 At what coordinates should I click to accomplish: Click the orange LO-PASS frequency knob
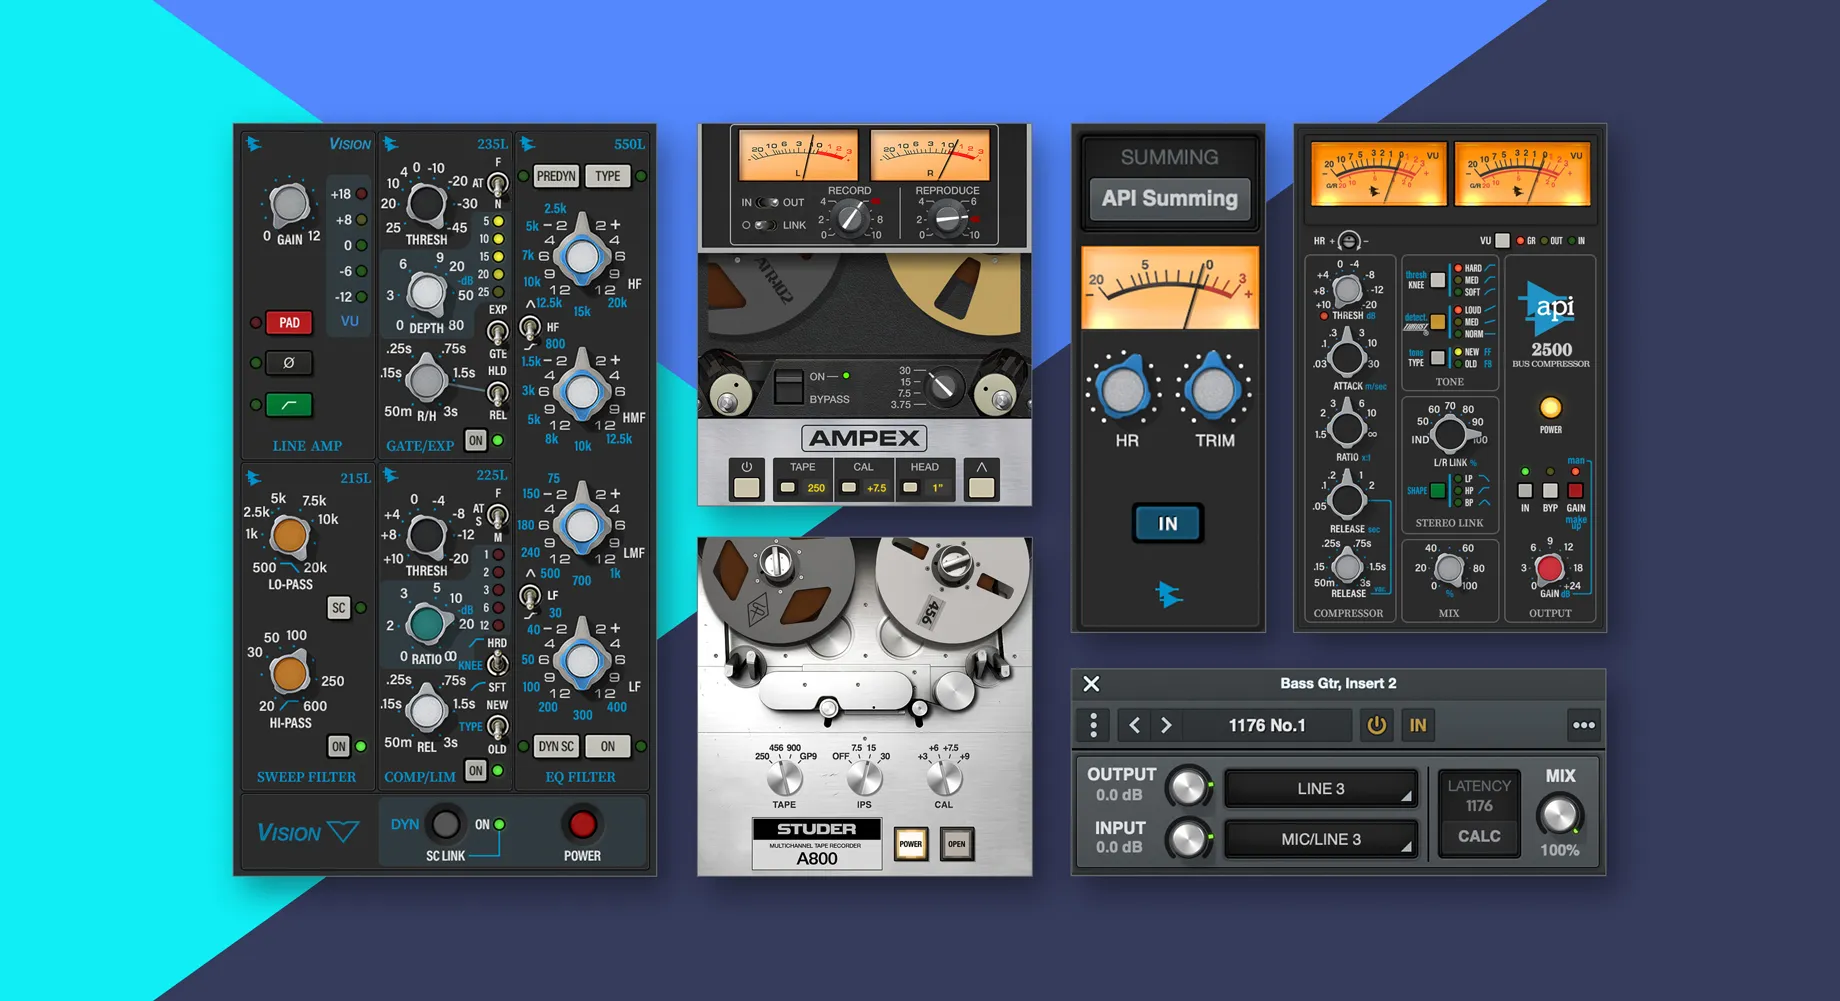(x=290, y=536)
